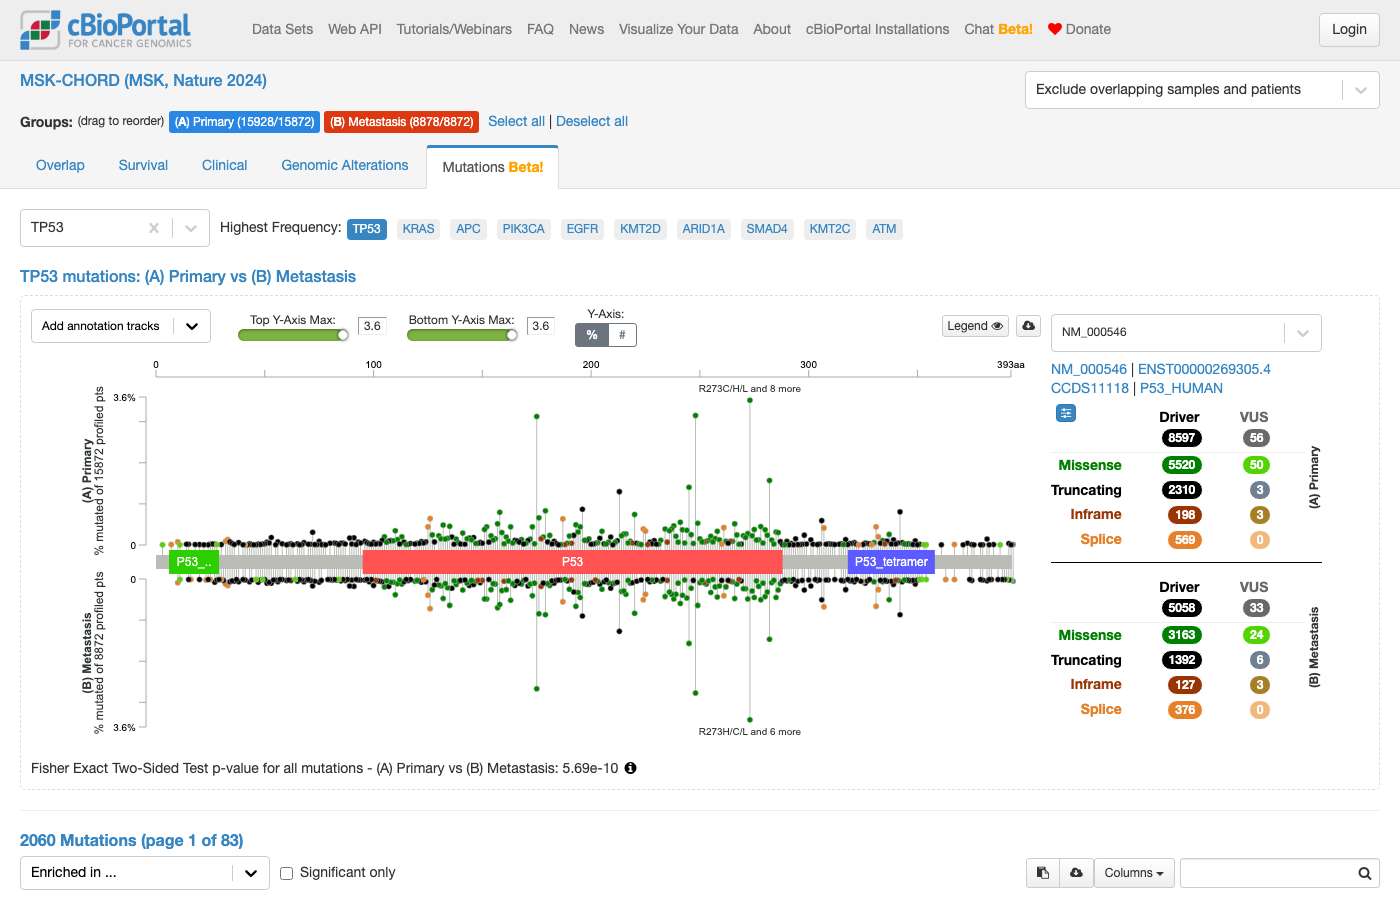Download mutations table with cloud icon

pos(1076,873)
